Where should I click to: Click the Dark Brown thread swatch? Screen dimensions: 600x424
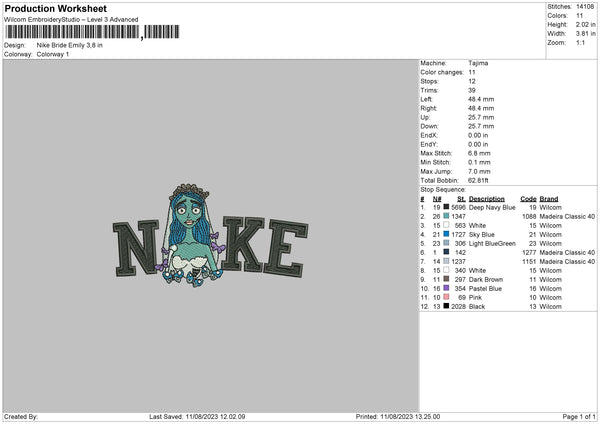[x=446, y=279]
